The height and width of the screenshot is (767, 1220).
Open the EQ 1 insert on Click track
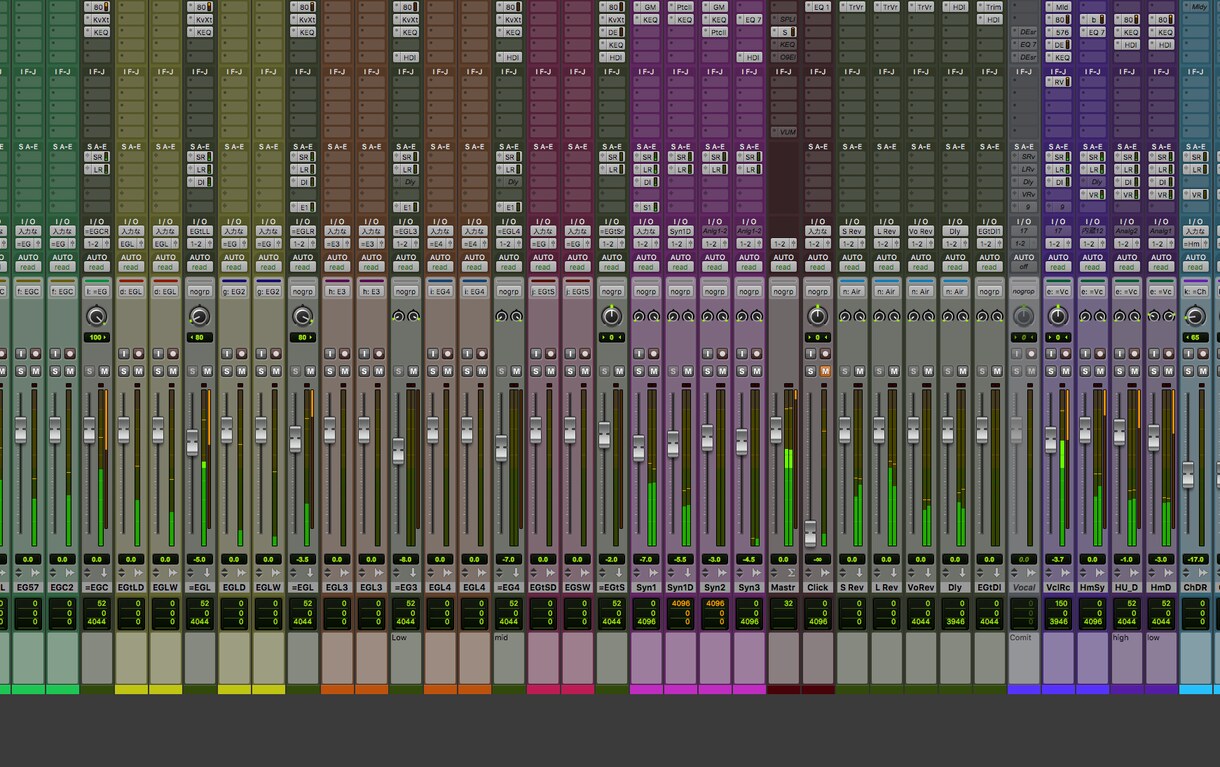point(818,6)
